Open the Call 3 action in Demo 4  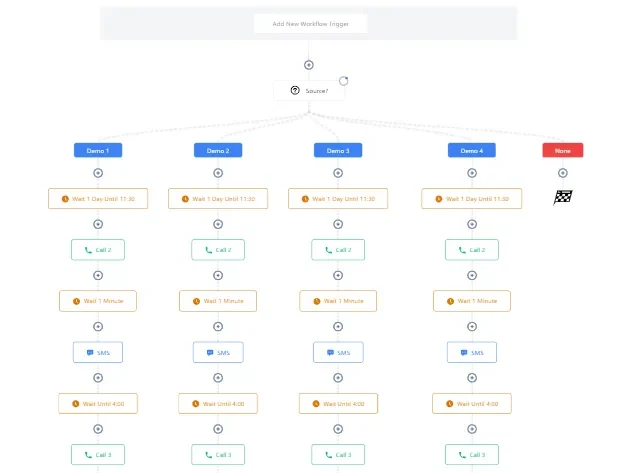tap(472, 455)
